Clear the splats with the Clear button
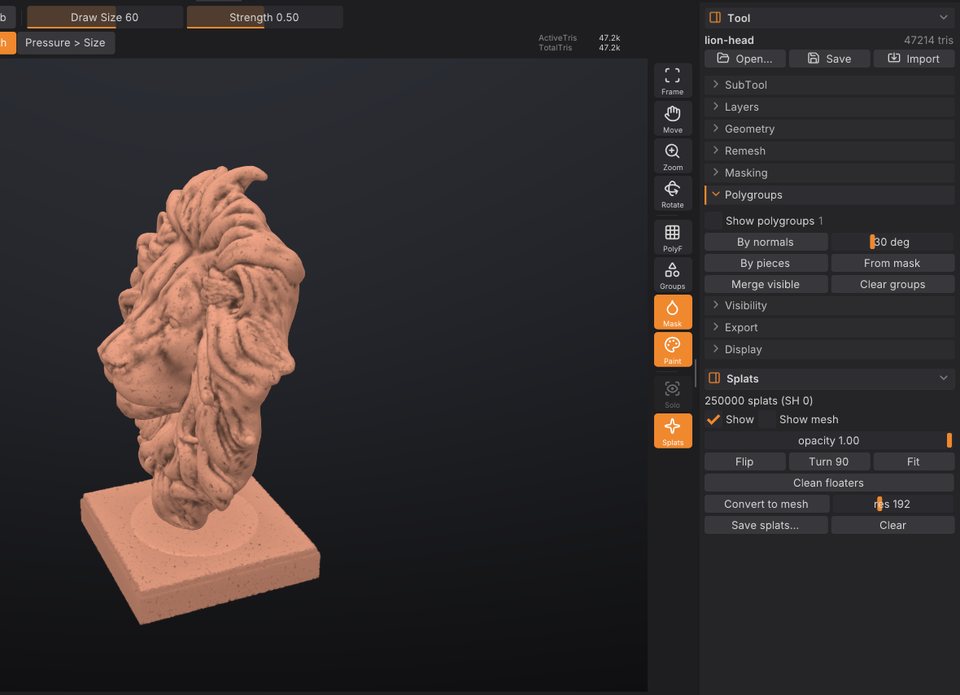 point(892,525)
